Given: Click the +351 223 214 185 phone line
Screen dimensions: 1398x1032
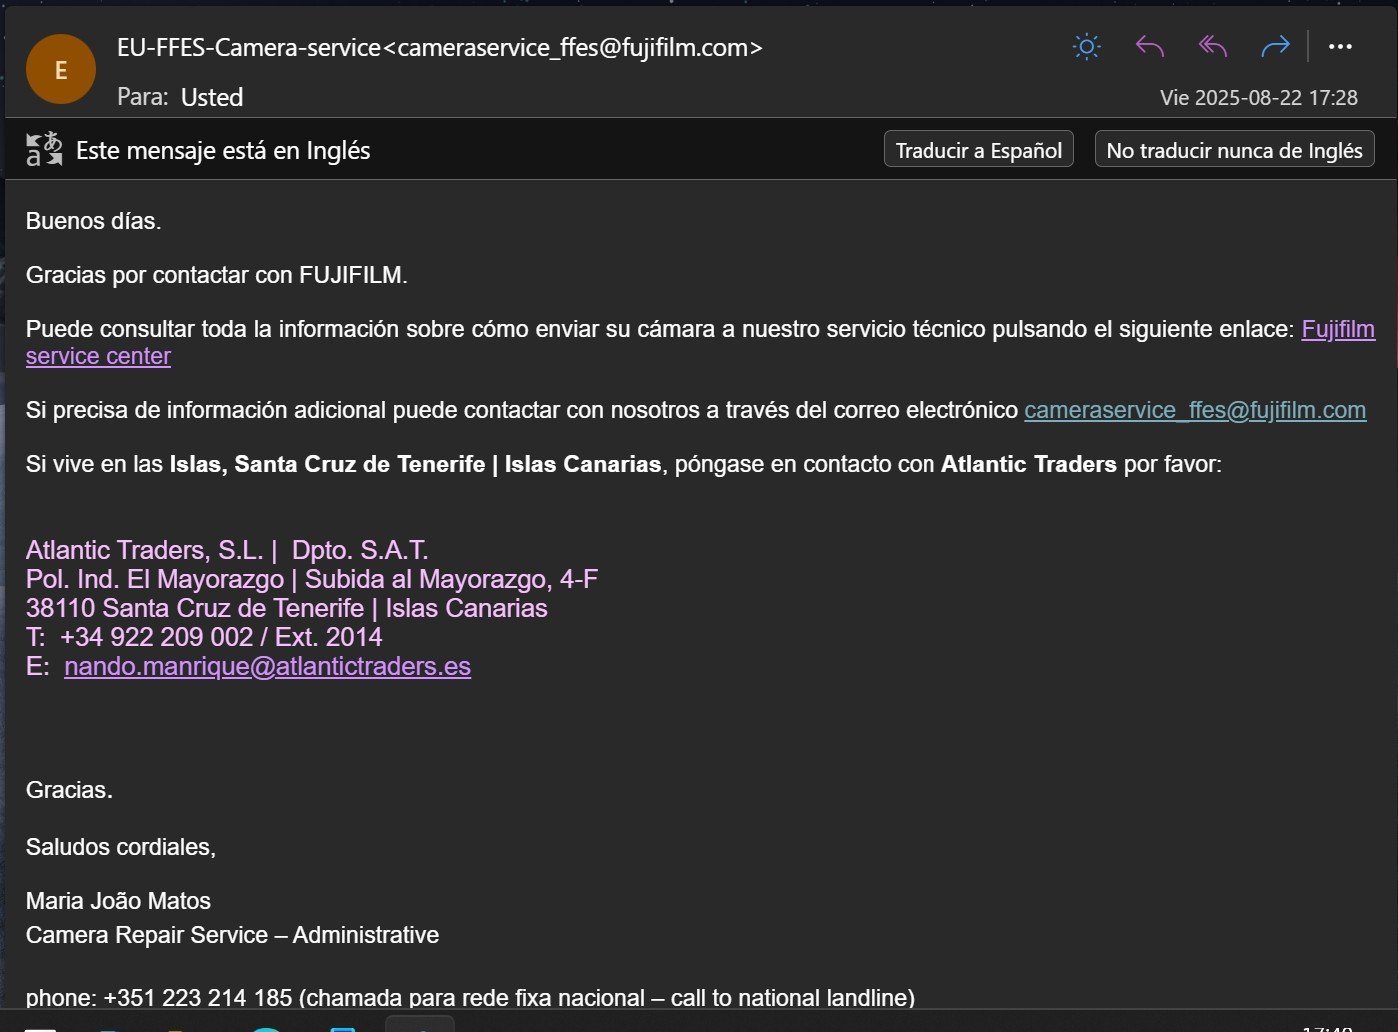Looking at the screenshot, I should tap(197, 997).
